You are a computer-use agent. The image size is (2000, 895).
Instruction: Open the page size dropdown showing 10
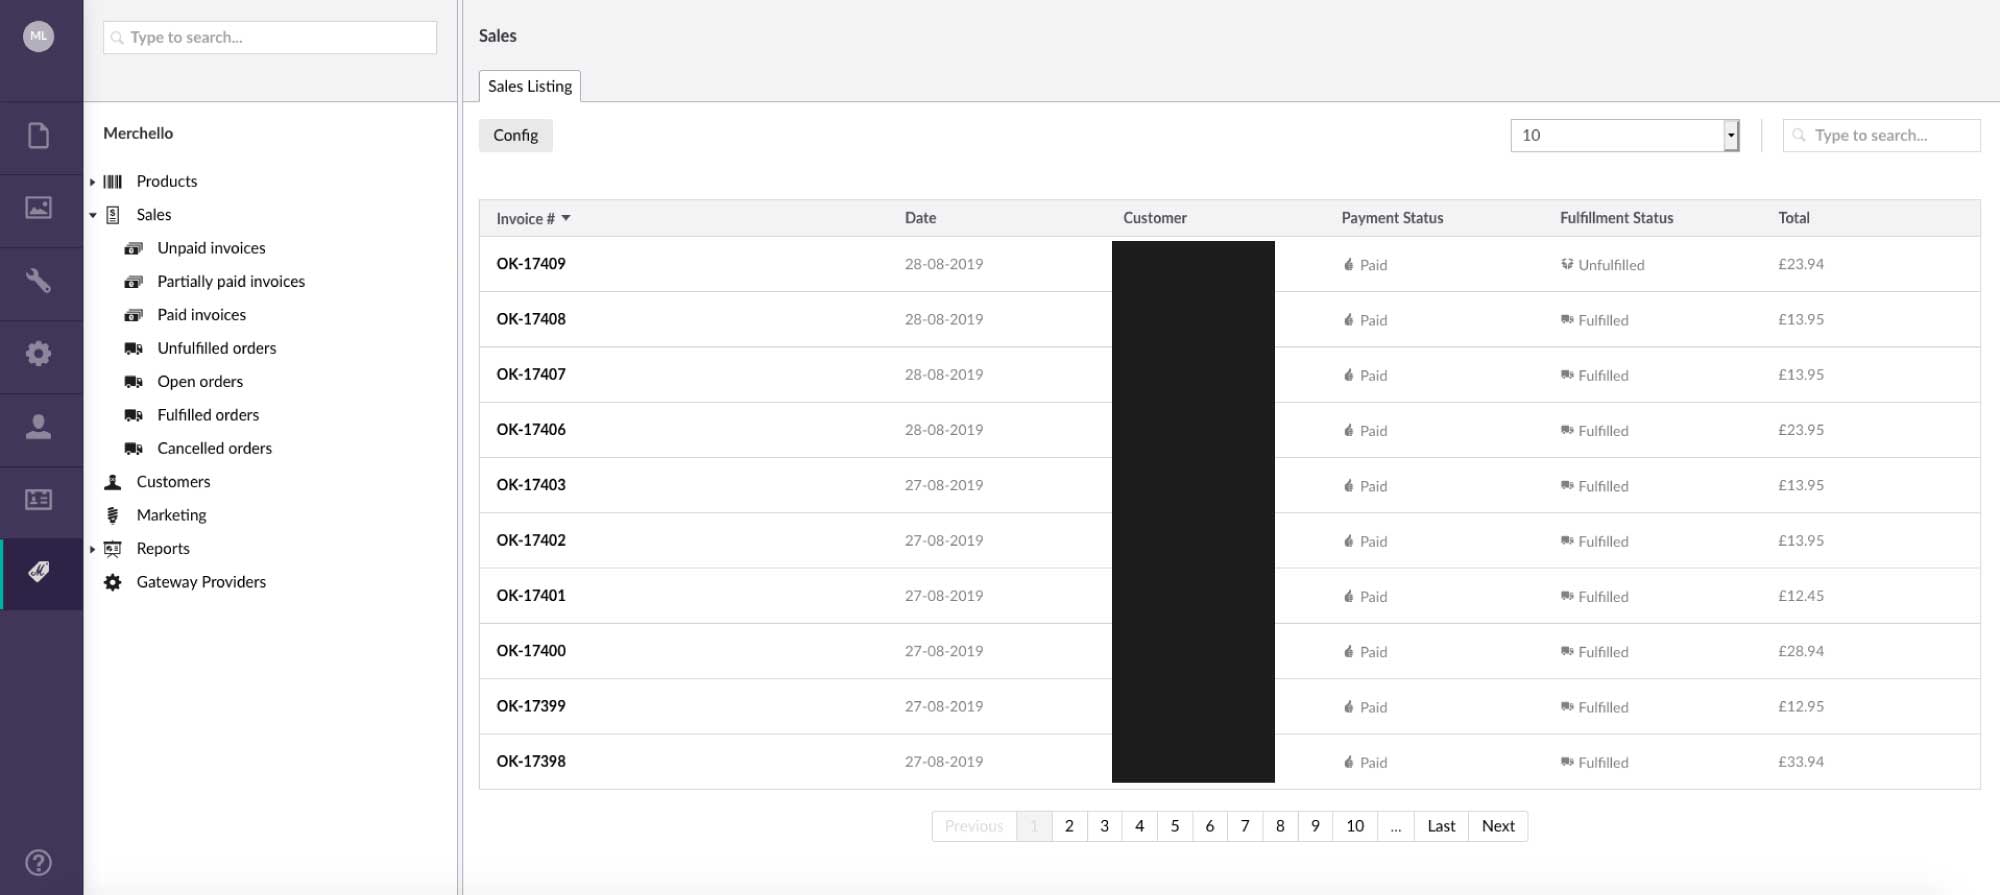(1624, 135)
